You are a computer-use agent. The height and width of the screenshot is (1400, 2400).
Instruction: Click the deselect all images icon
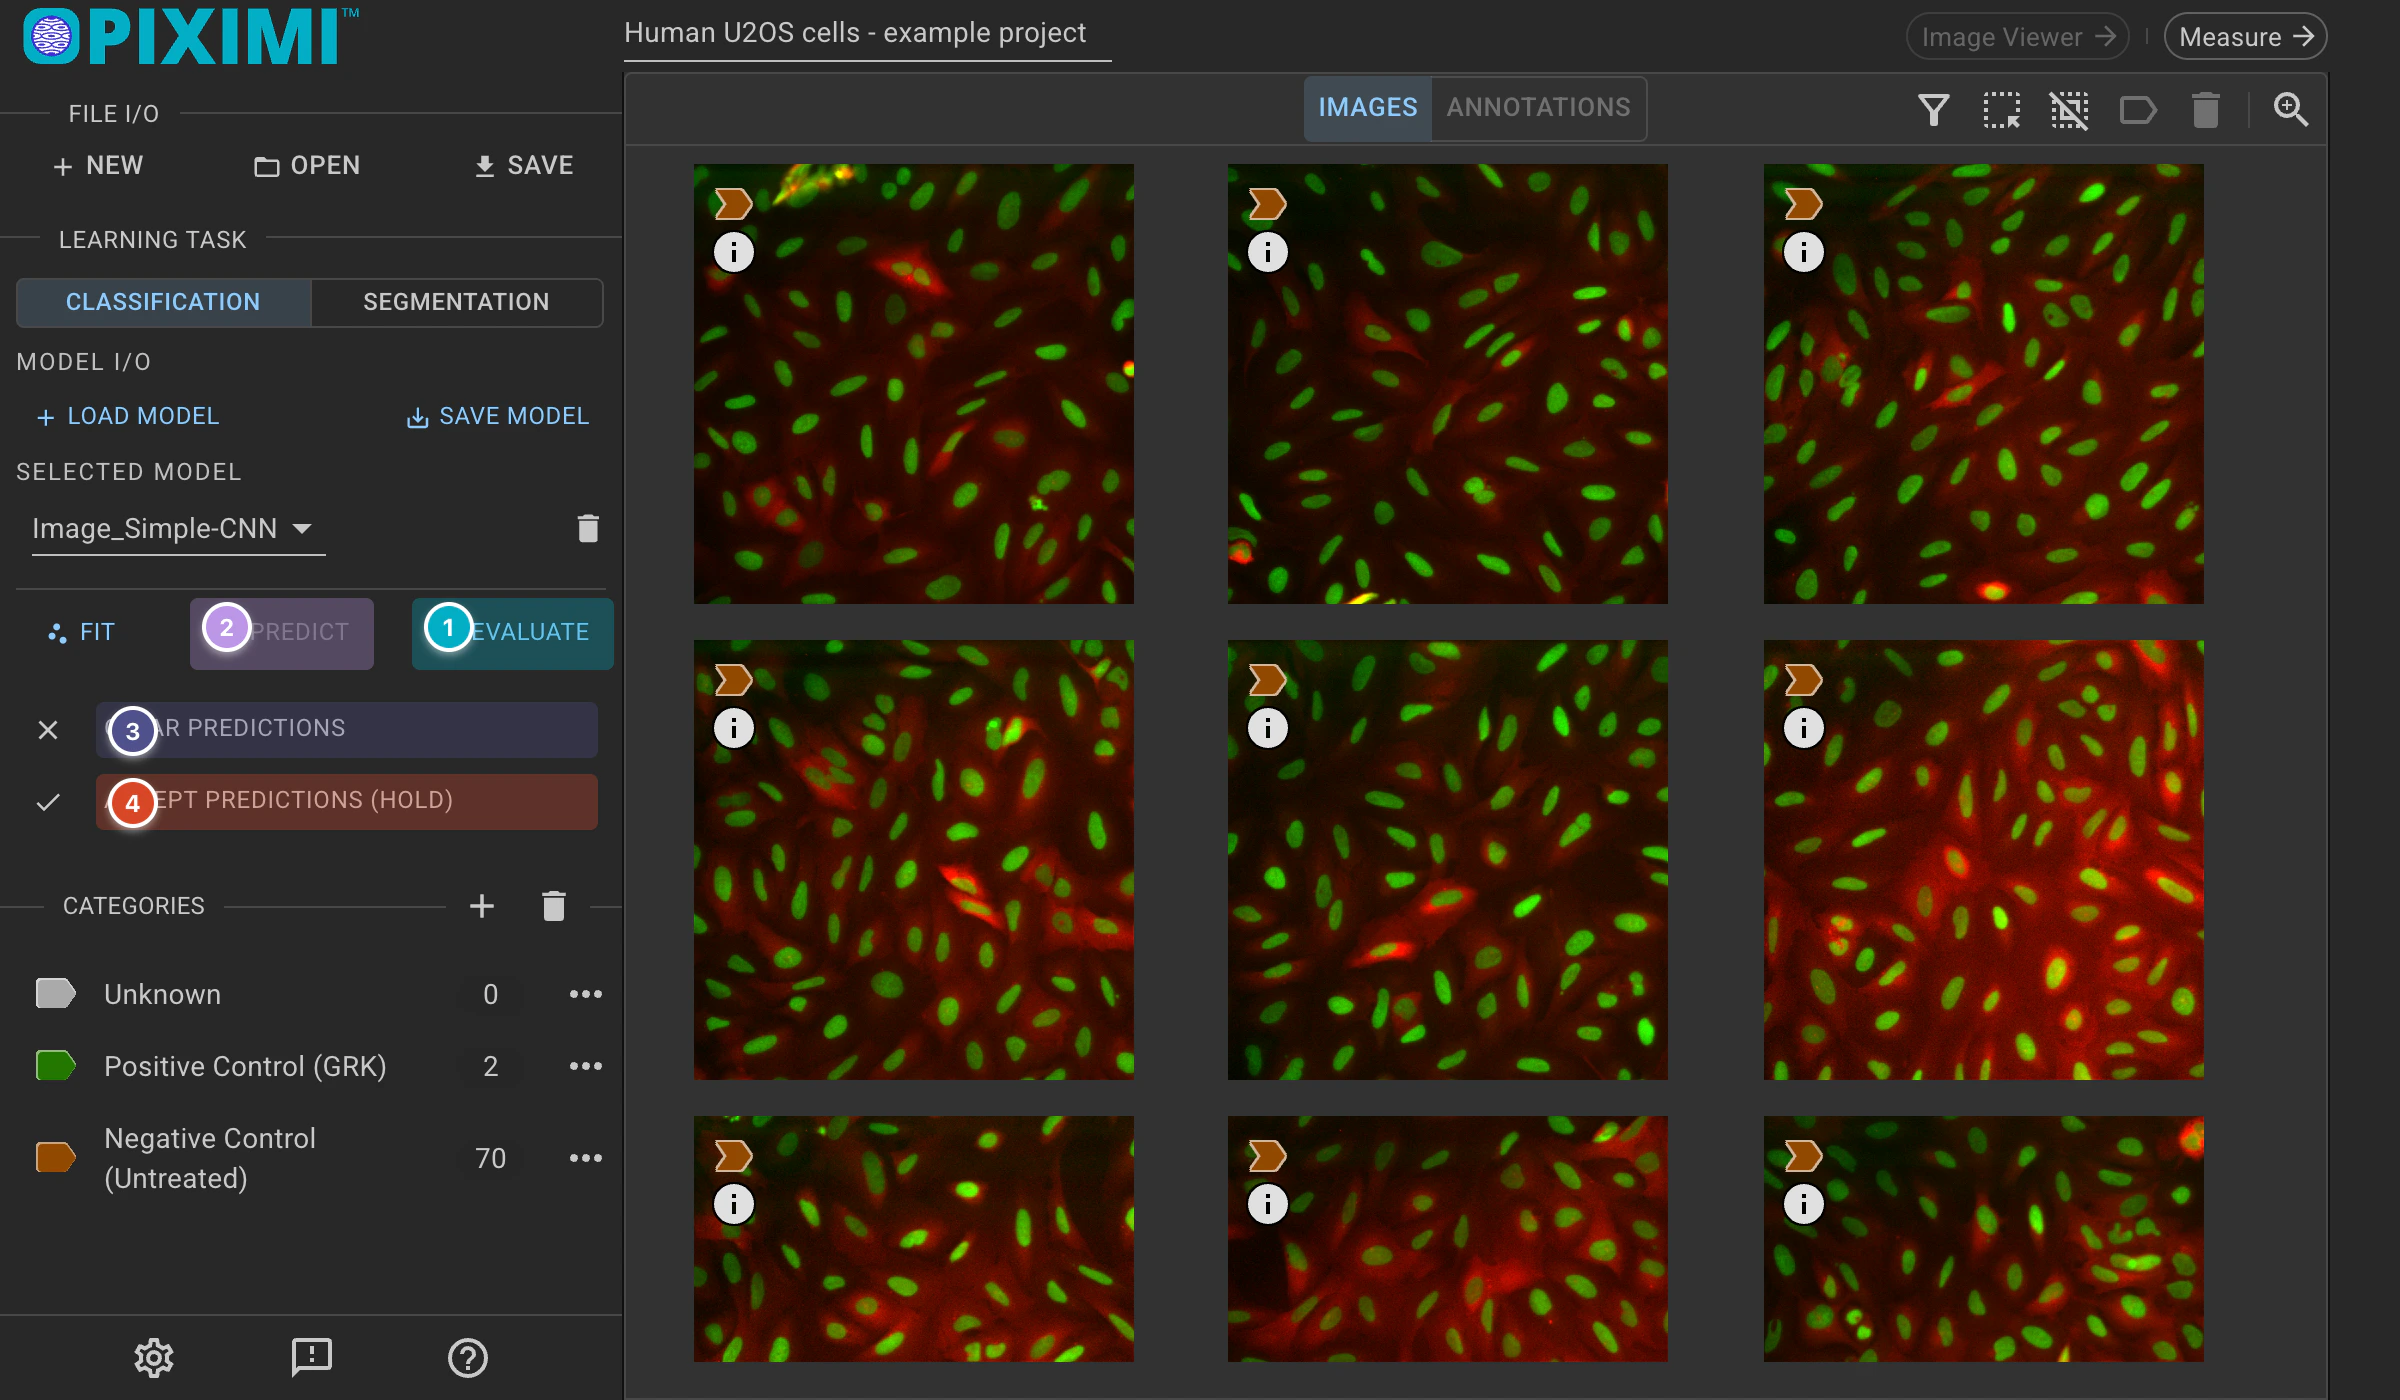[x=2069, y=109]
